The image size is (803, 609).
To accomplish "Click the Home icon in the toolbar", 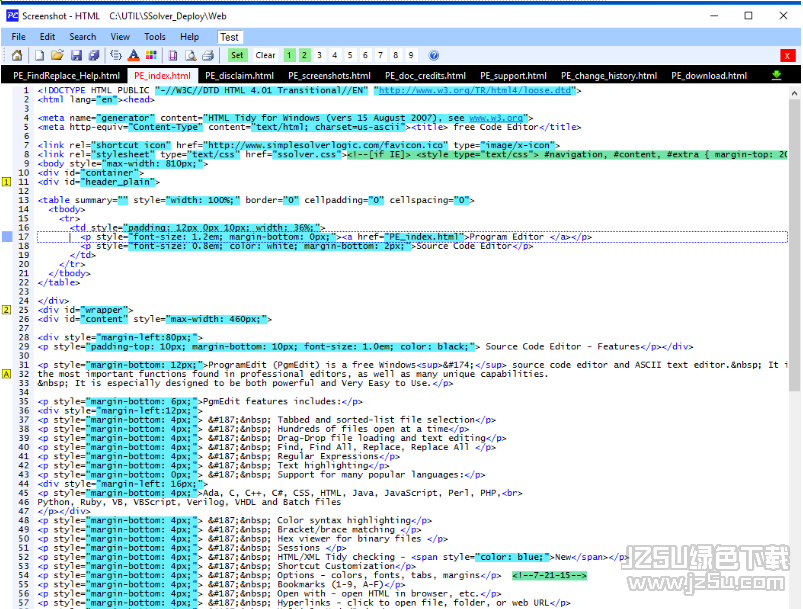I will (x=17, y=55).
